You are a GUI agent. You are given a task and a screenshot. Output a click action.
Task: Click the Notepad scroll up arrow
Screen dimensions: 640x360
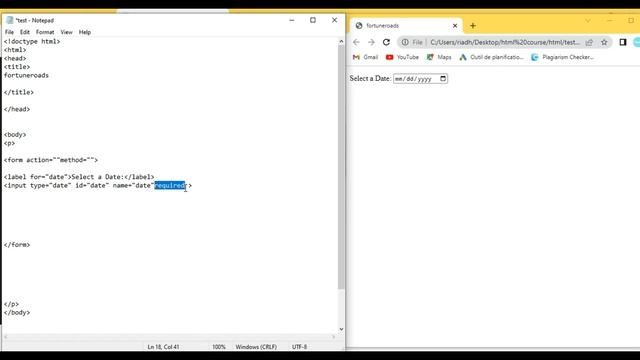pyautogui.click(x=341, y=41)
